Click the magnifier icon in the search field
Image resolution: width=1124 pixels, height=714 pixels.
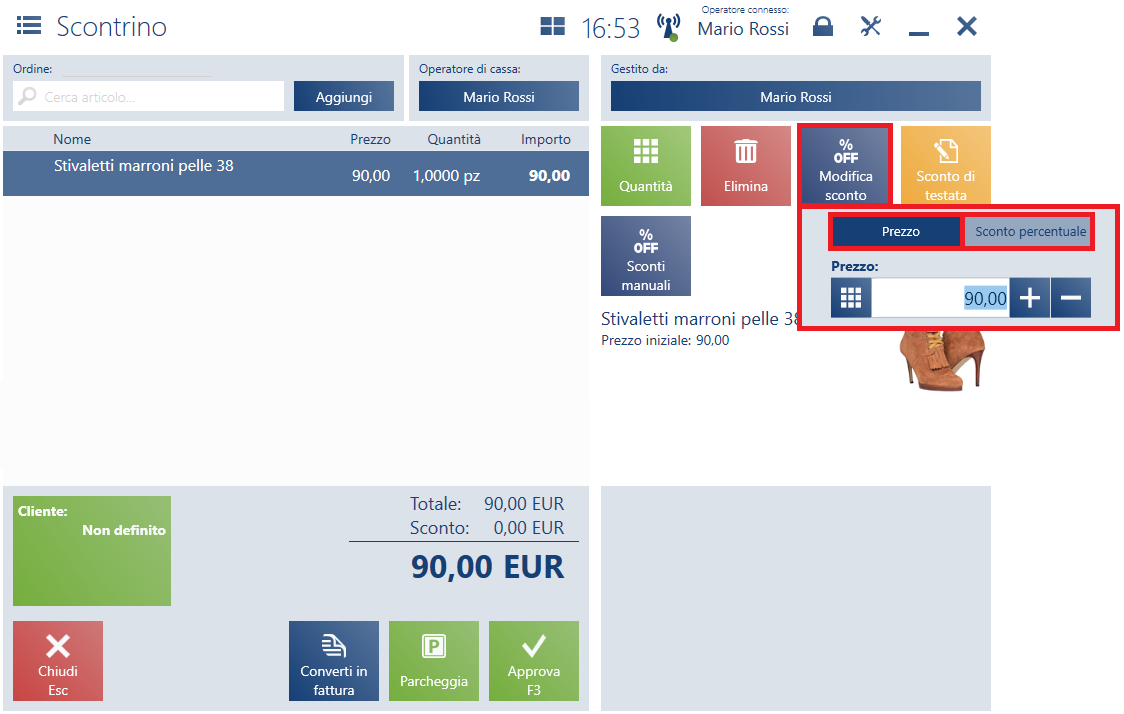coord(27,96)
